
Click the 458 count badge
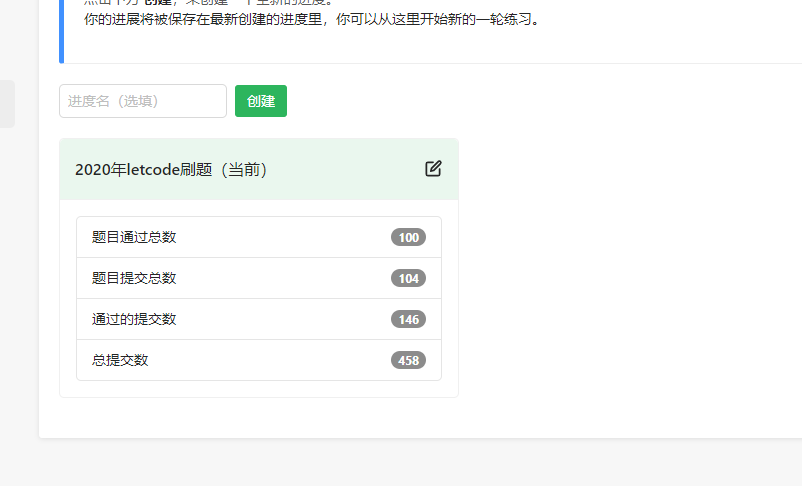[408, 360]
